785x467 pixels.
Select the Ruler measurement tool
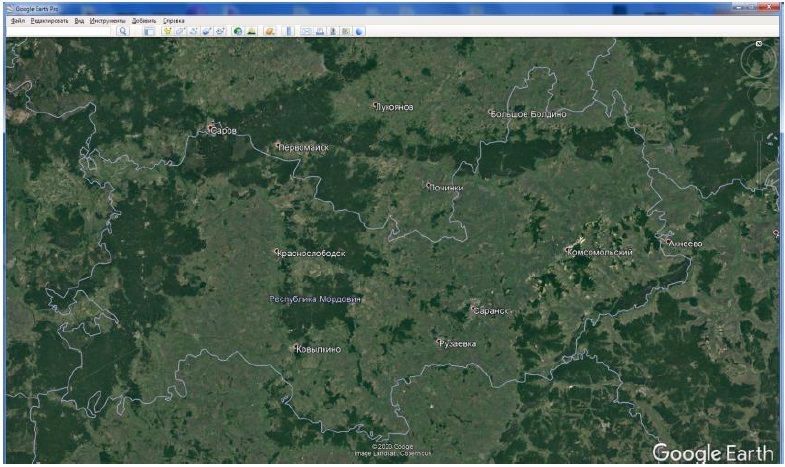[x=289, y=31]
